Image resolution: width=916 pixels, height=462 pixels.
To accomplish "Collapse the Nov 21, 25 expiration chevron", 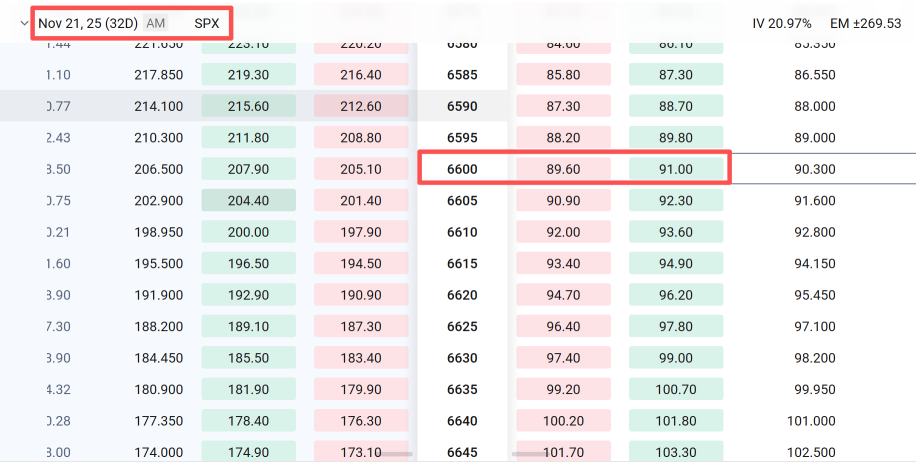I will 24,23.
